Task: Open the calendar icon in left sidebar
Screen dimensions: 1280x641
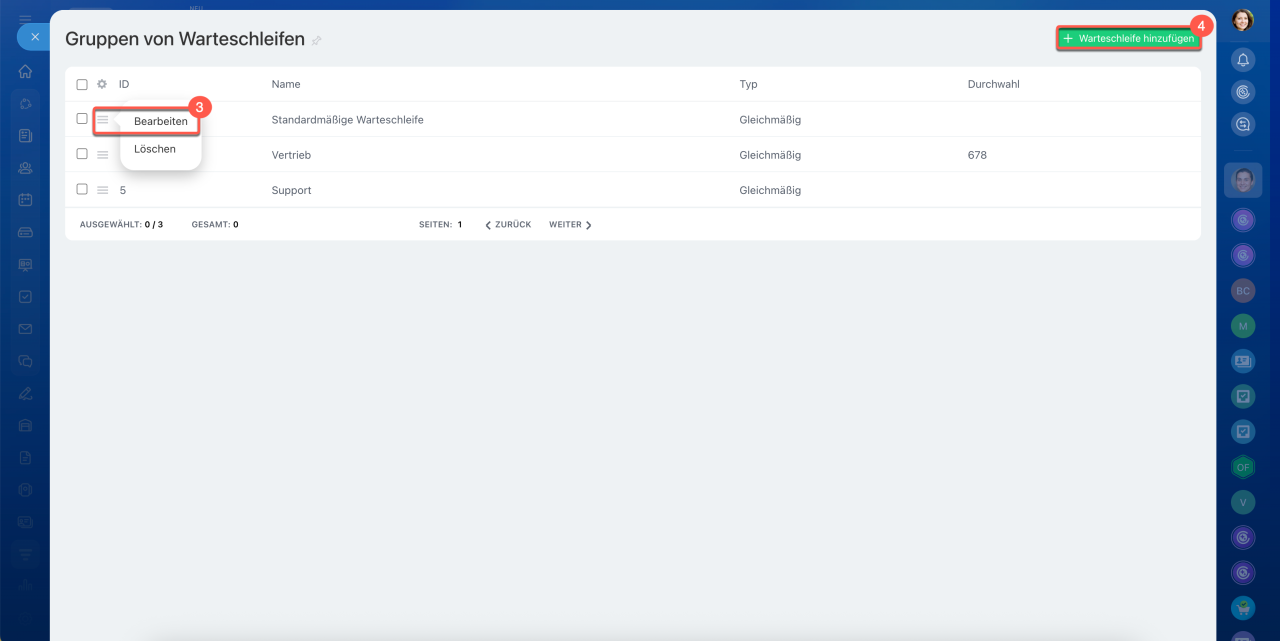Action: click(25, 199)
